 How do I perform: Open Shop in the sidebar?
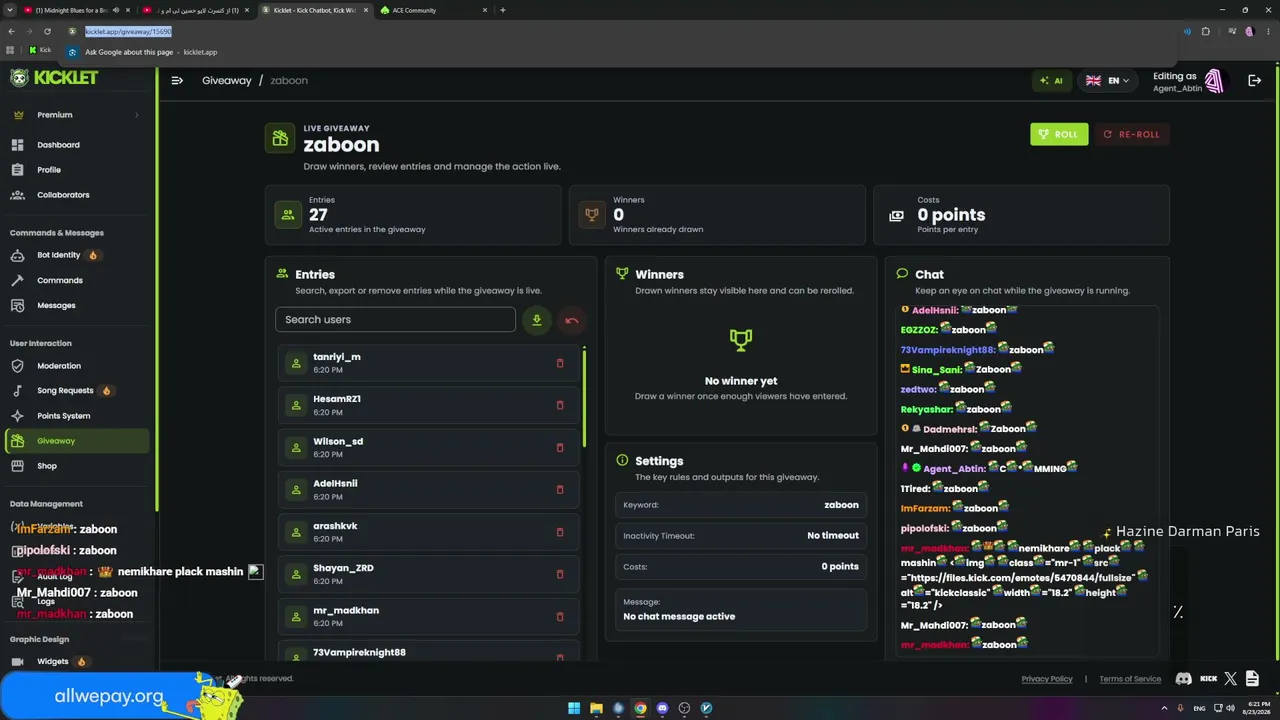point(77,466)
